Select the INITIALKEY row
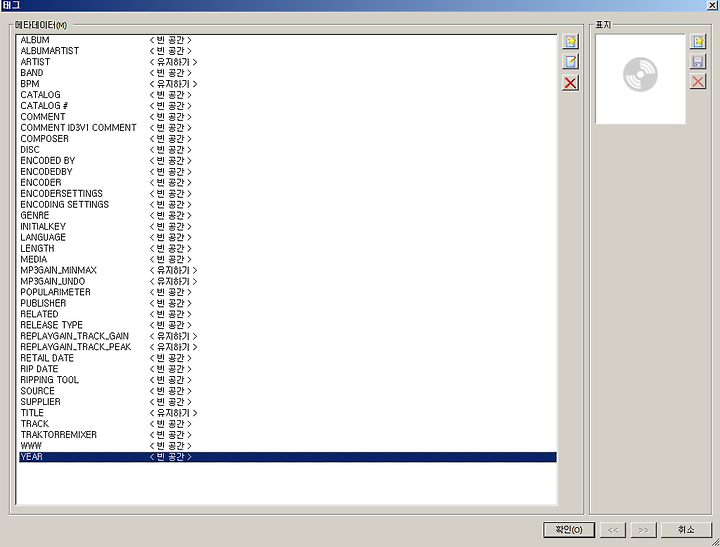 [288, 226]
